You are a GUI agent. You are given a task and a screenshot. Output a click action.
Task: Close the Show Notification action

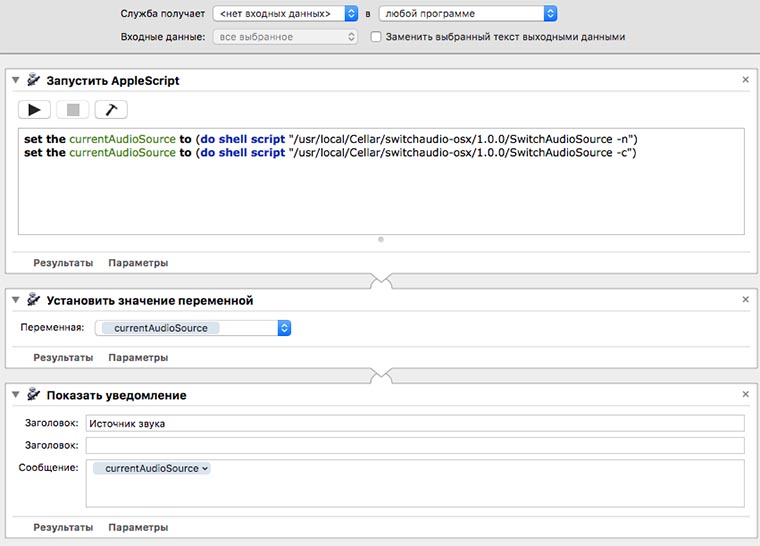745,394
